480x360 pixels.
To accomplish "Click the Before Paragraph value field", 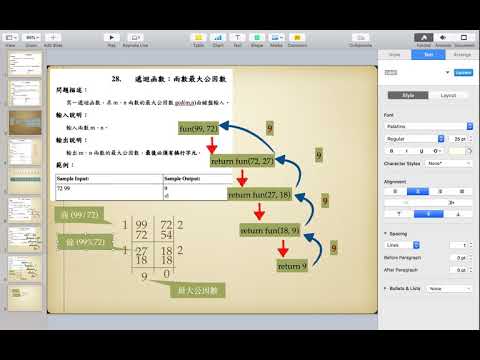I will tap(459, 258).
